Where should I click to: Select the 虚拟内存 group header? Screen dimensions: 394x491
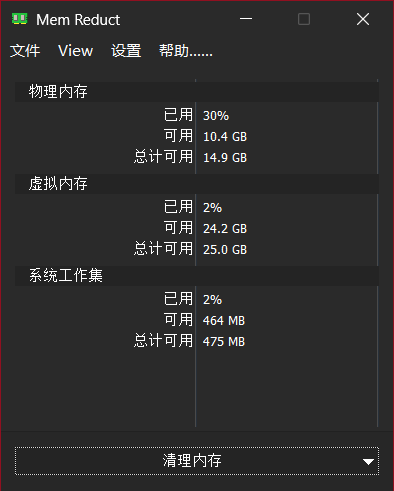click(x=197, y=184)
